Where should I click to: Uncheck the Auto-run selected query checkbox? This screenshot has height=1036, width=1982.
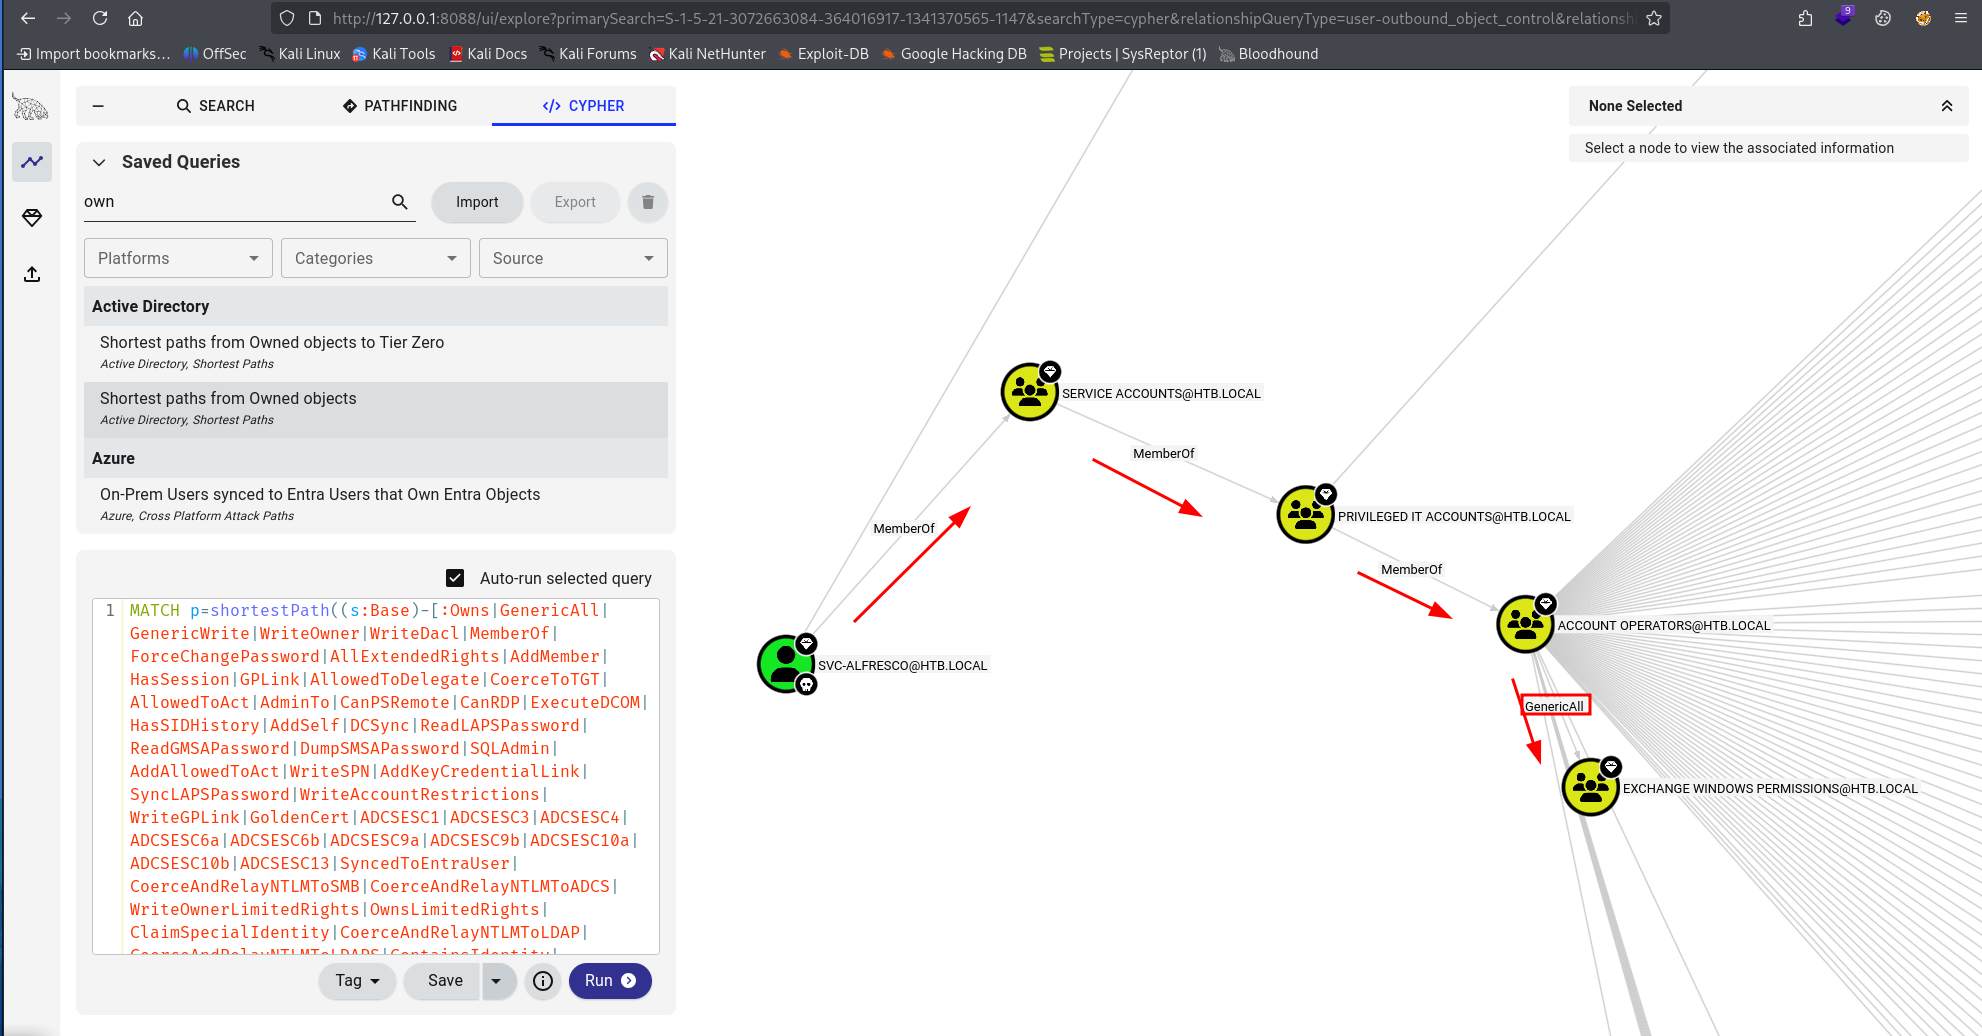[x=455, y=578]
